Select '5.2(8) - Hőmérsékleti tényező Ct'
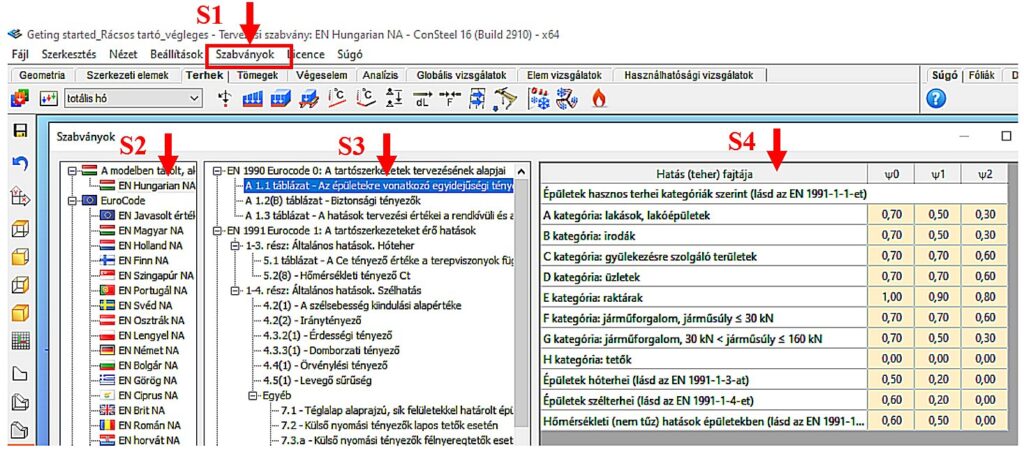The image size is (1024, 452). (336, 276)
